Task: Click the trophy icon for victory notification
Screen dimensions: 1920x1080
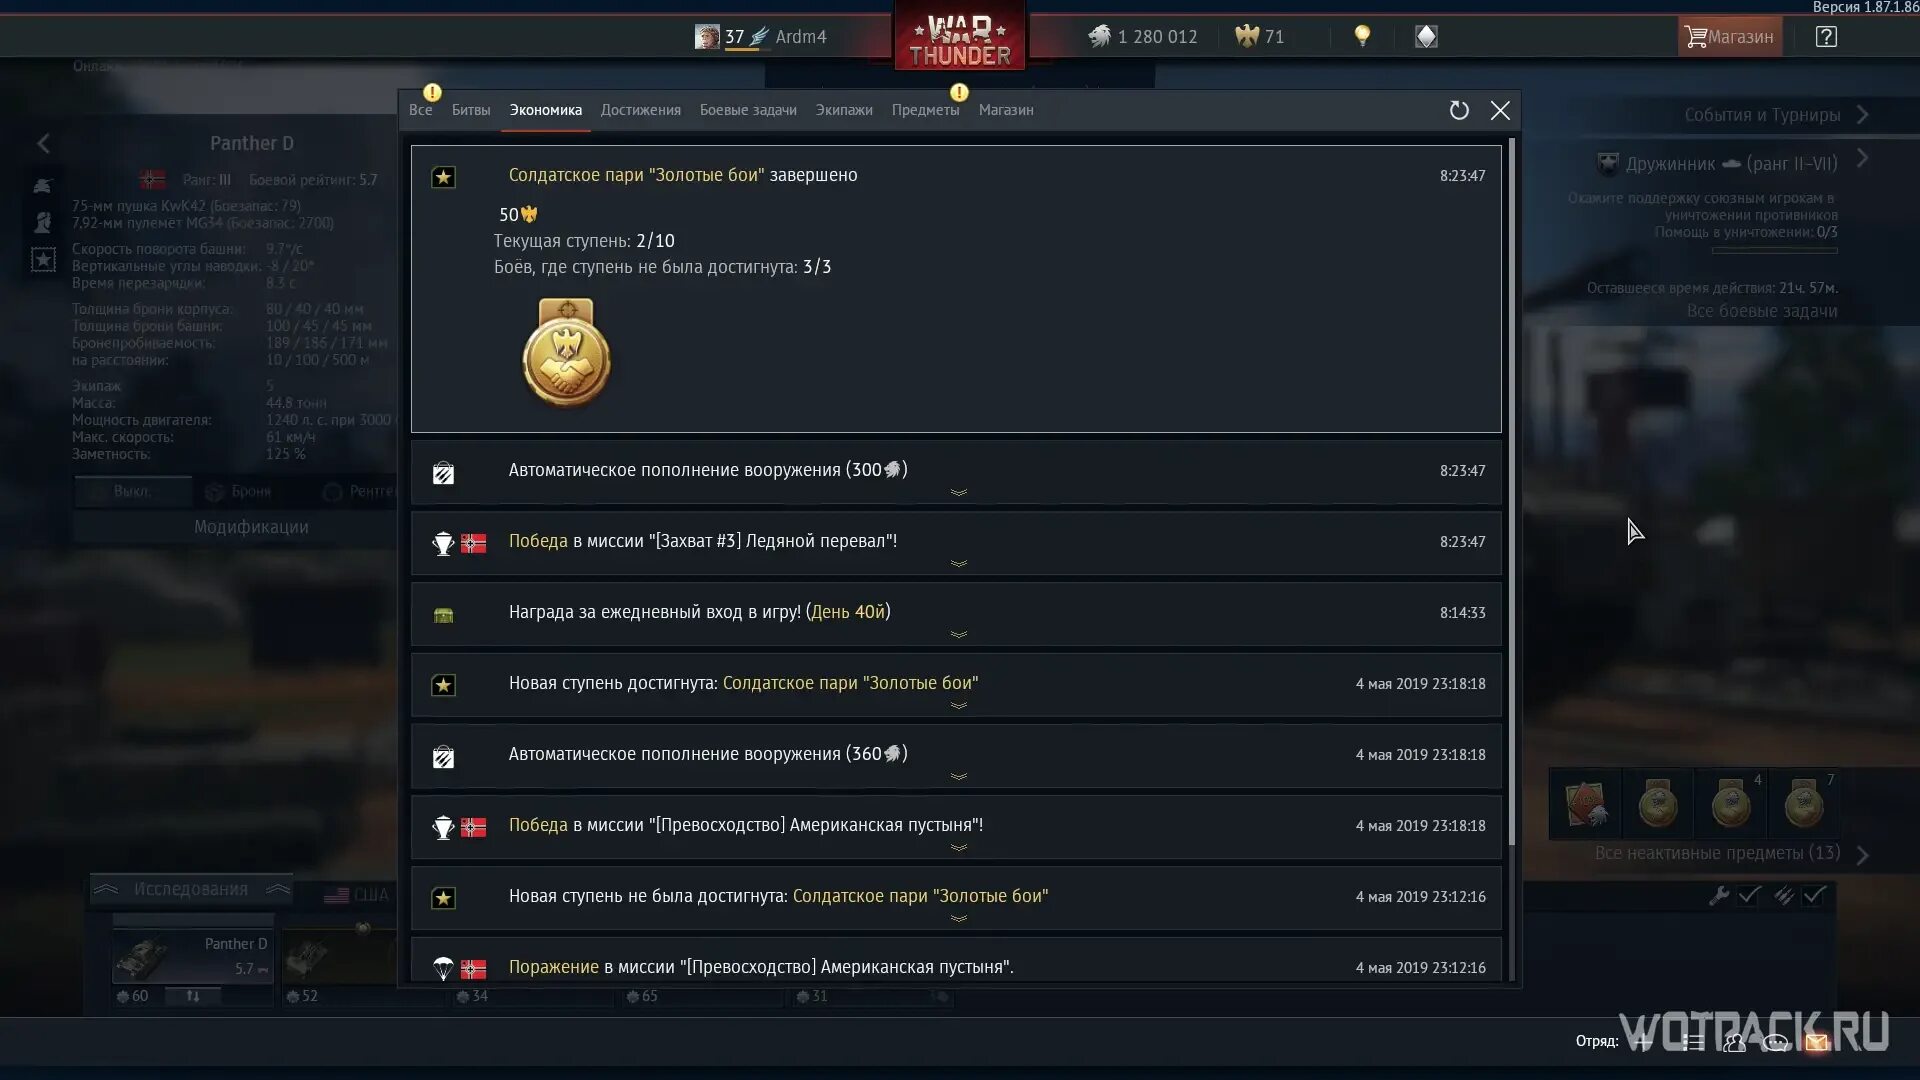Action: coord(442,542)
